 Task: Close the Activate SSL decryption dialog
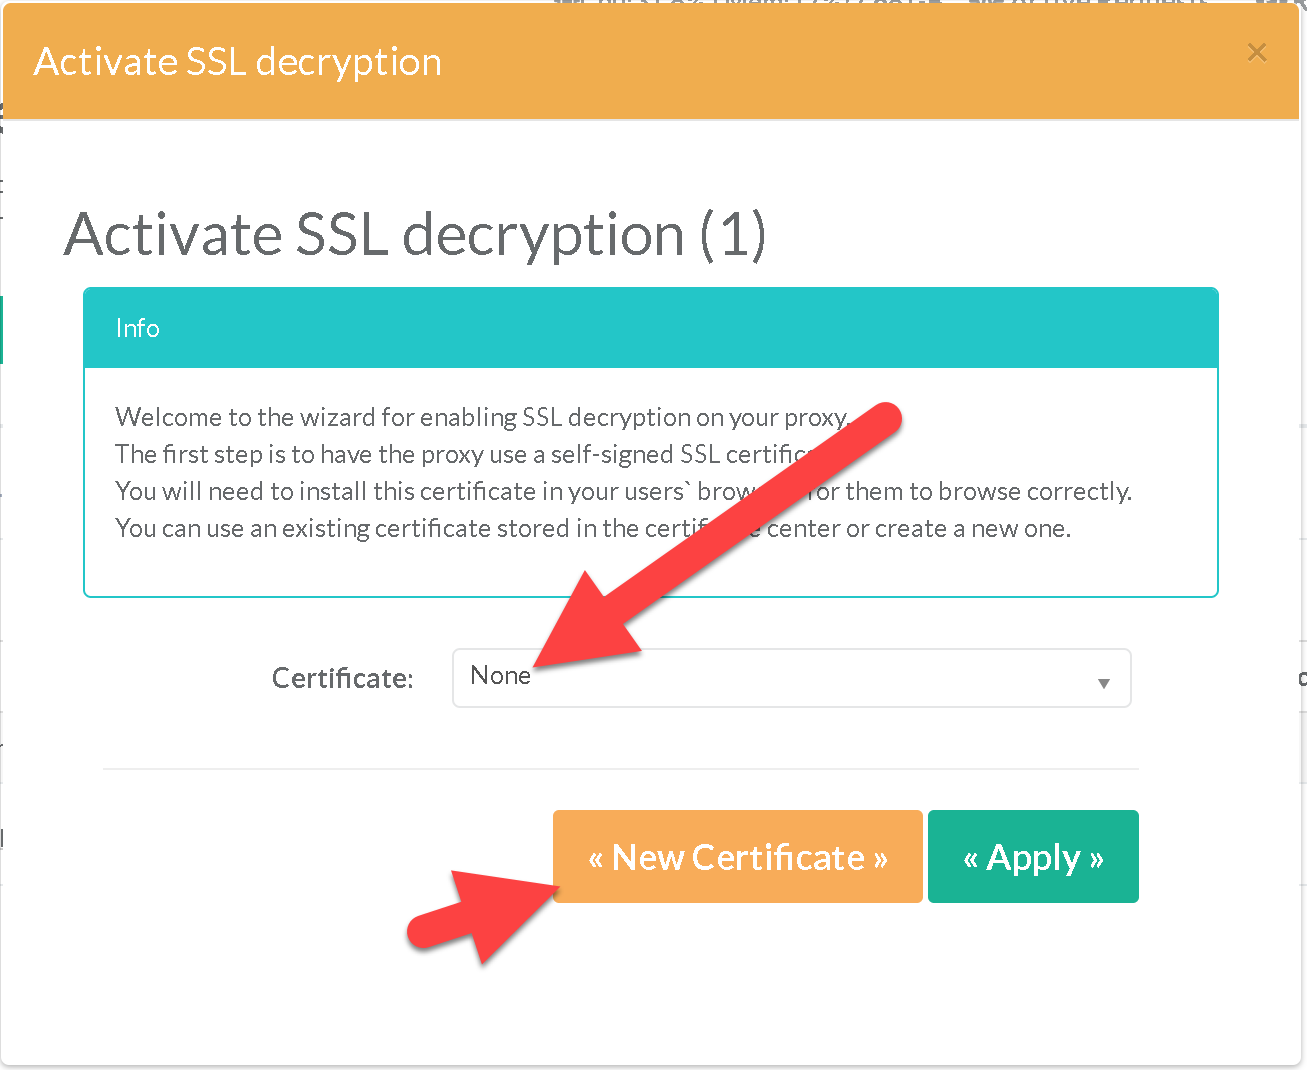(1257, 53)
